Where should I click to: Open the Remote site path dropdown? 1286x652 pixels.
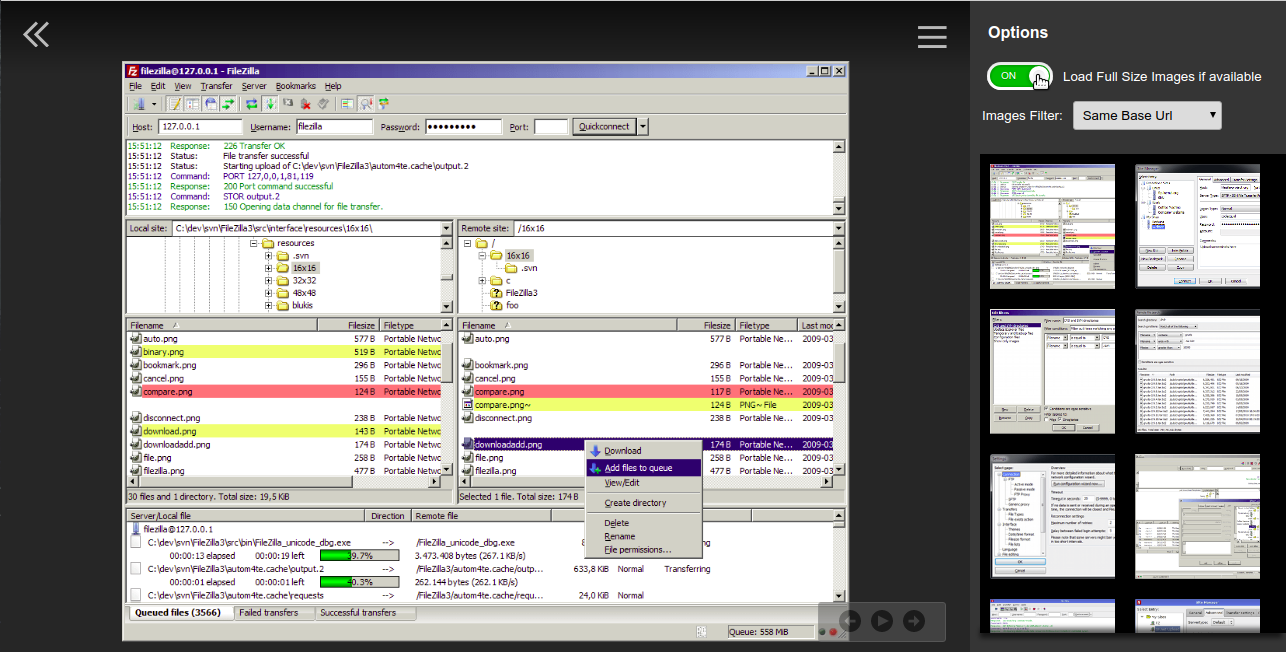pos(838,228)
